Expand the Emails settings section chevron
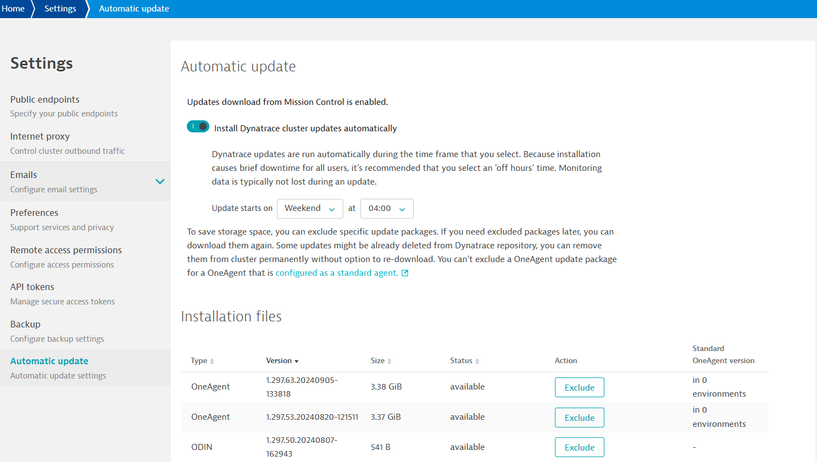The width and height of the screenshot is (817, 462). [x=160, y=181]
